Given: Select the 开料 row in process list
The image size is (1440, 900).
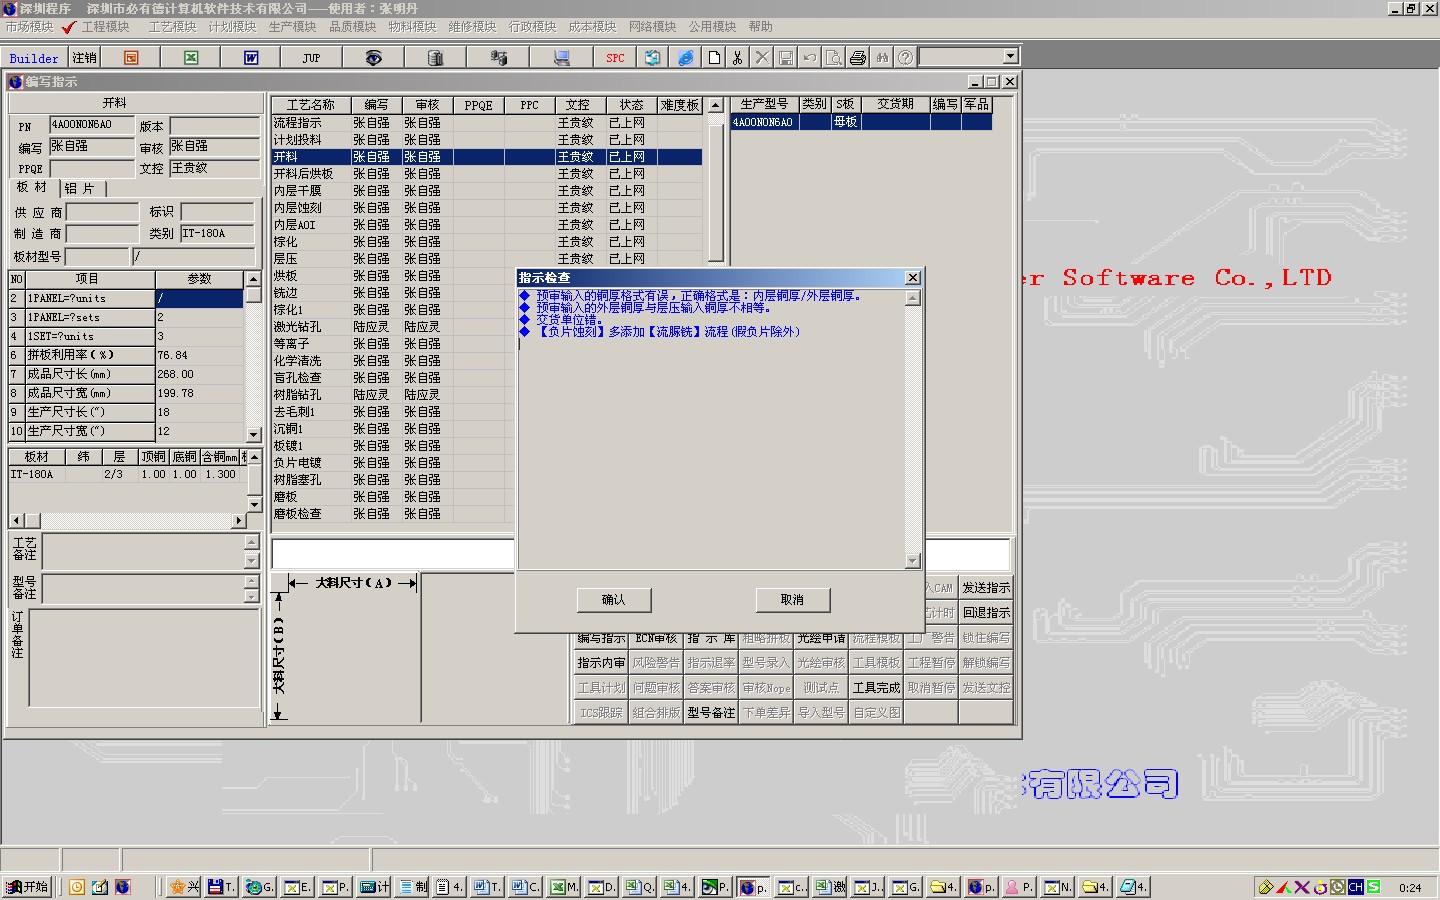Looking at the screenshot, I should (487, 157).
